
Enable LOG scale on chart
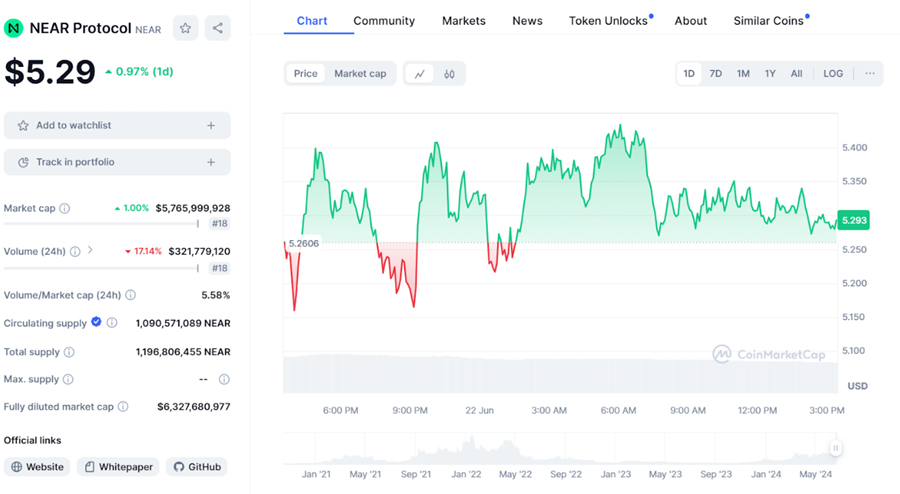pos(833,74)
